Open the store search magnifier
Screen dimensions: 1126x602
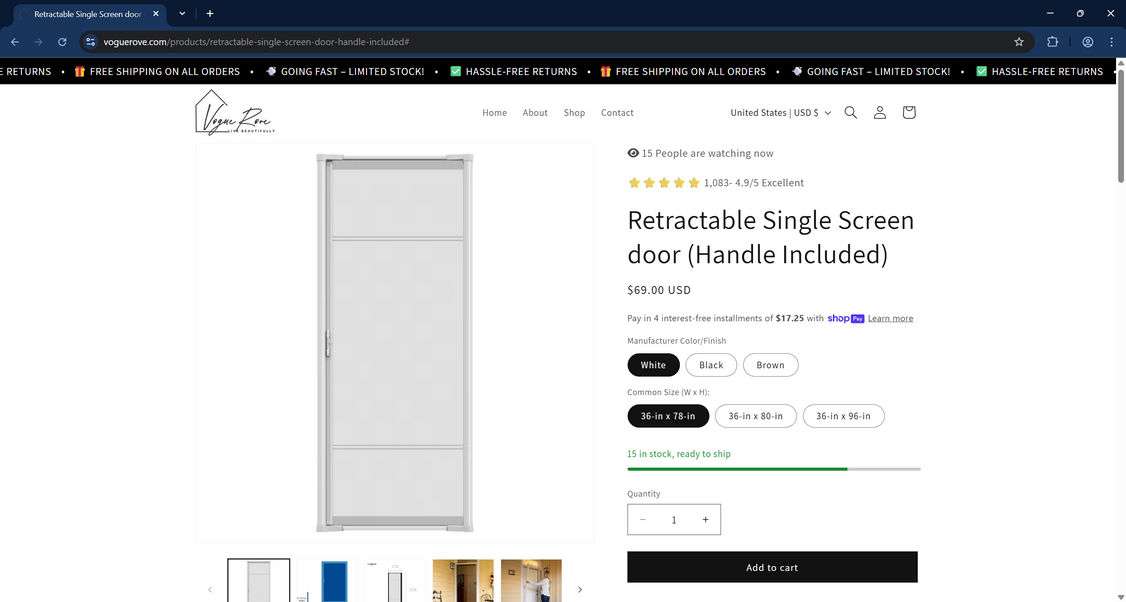coord(850,112)
